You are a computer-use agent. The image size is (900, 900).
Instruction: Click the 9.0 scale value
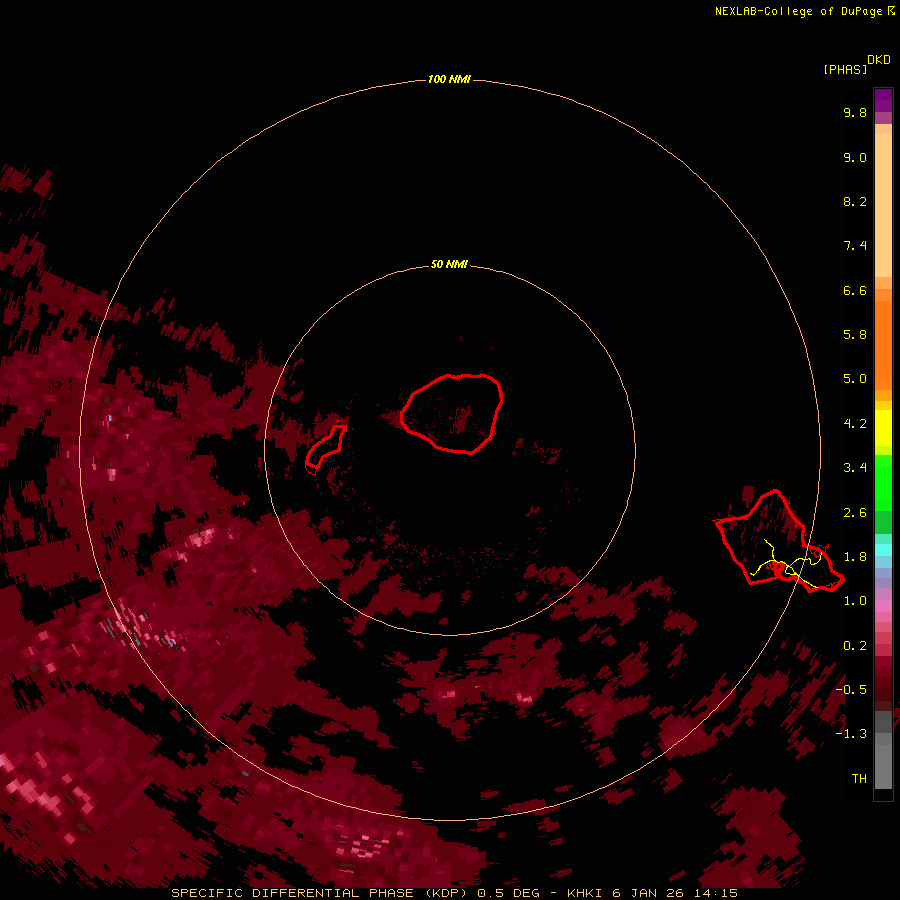tap(855, 157)
